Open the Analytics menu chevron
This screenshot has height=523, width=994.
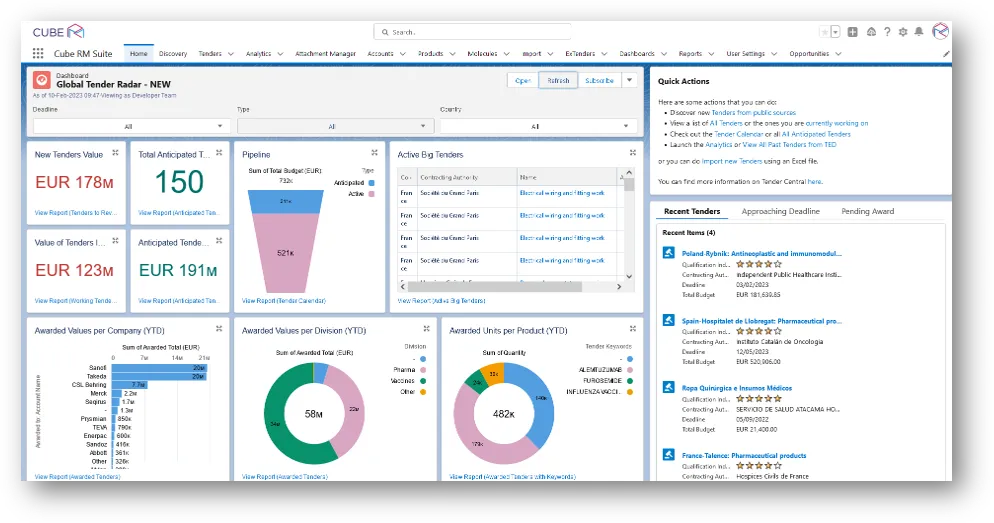pos(280,54)
